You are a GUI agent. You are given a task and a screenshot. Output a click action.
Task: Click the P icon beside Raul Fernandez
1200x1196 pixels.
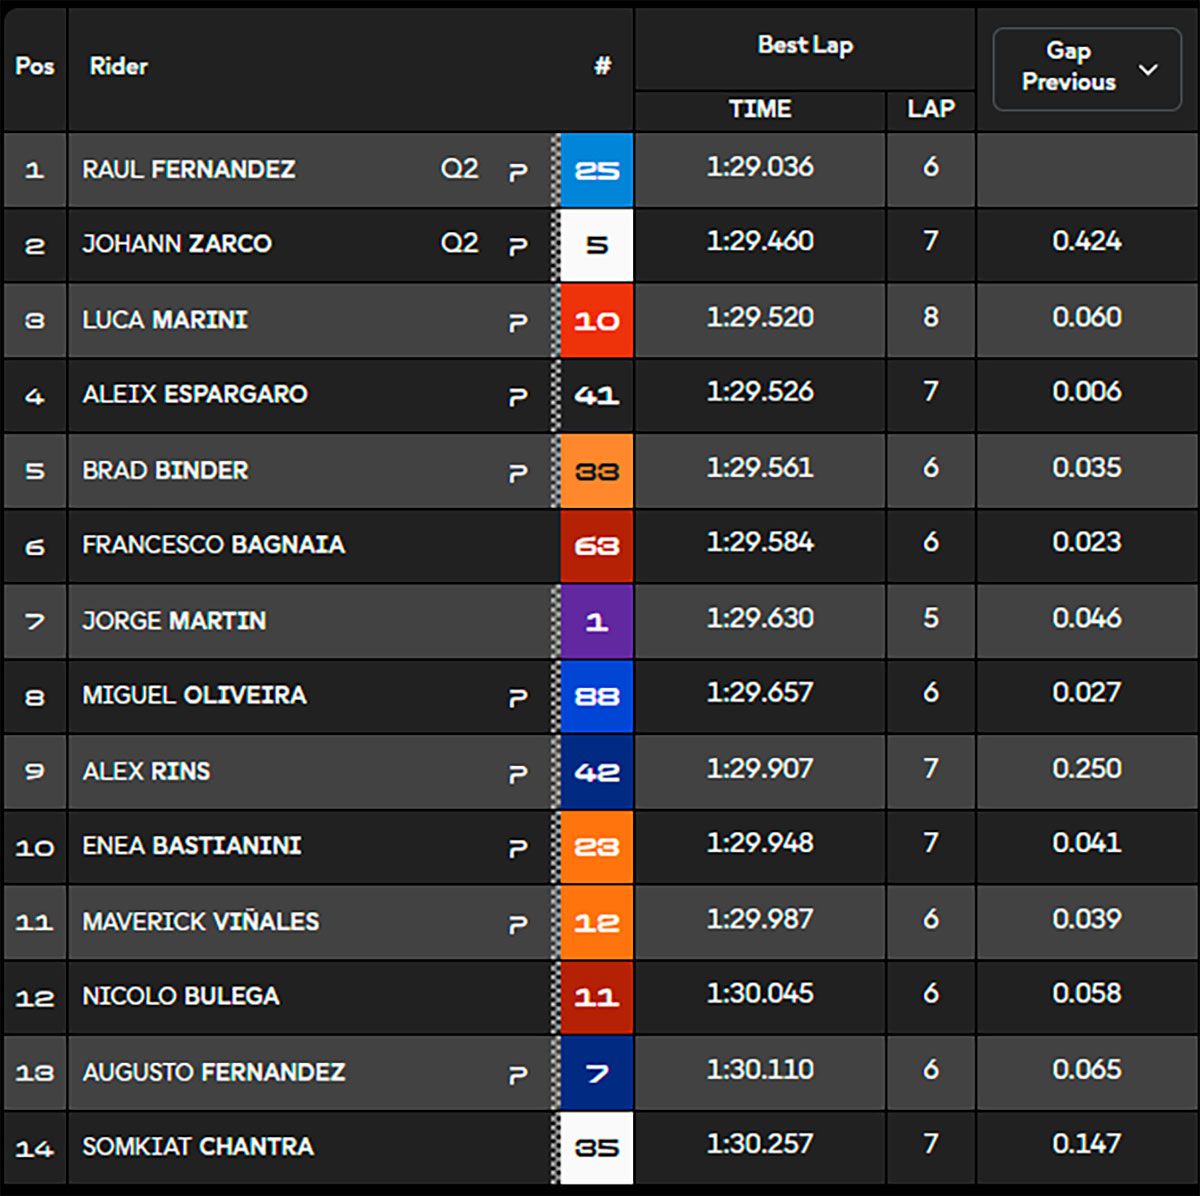click(x=518, y=172)
